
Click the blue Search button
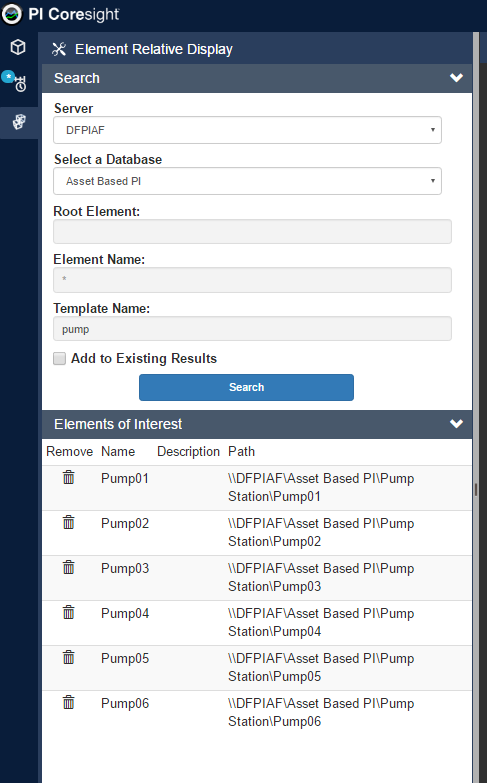pyautogui.click(x=246, y=387)
